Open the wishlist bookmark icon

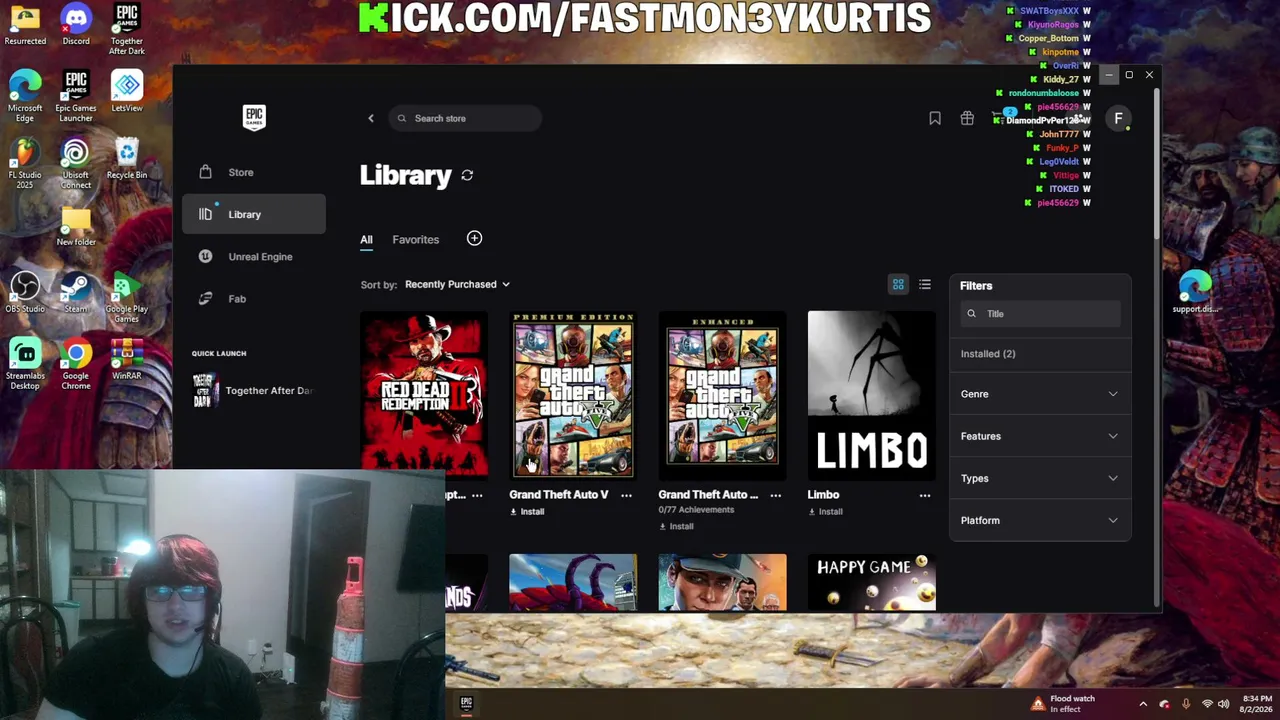(x=935, y=118)
